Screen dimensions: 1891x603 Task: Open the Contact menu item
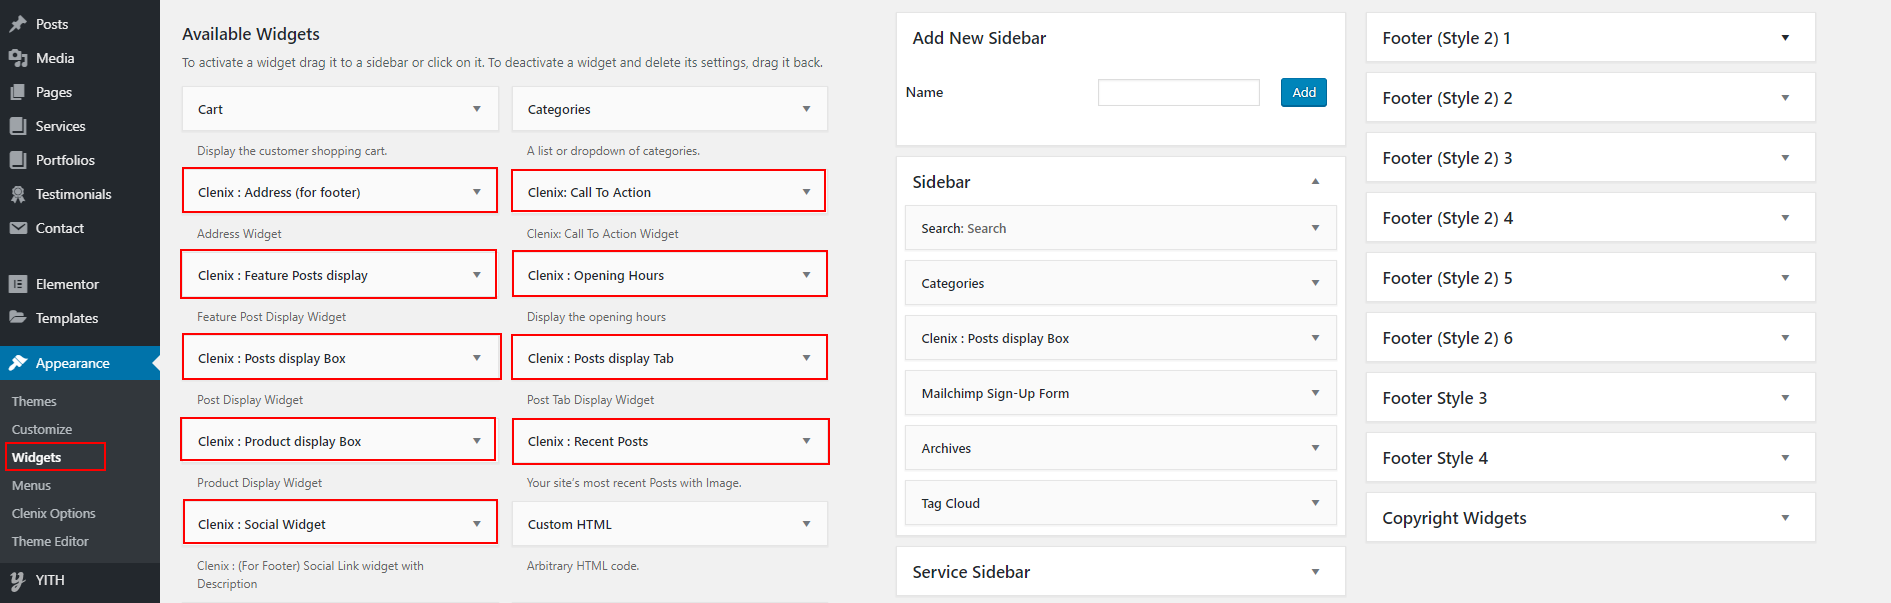tap(60, 228)
